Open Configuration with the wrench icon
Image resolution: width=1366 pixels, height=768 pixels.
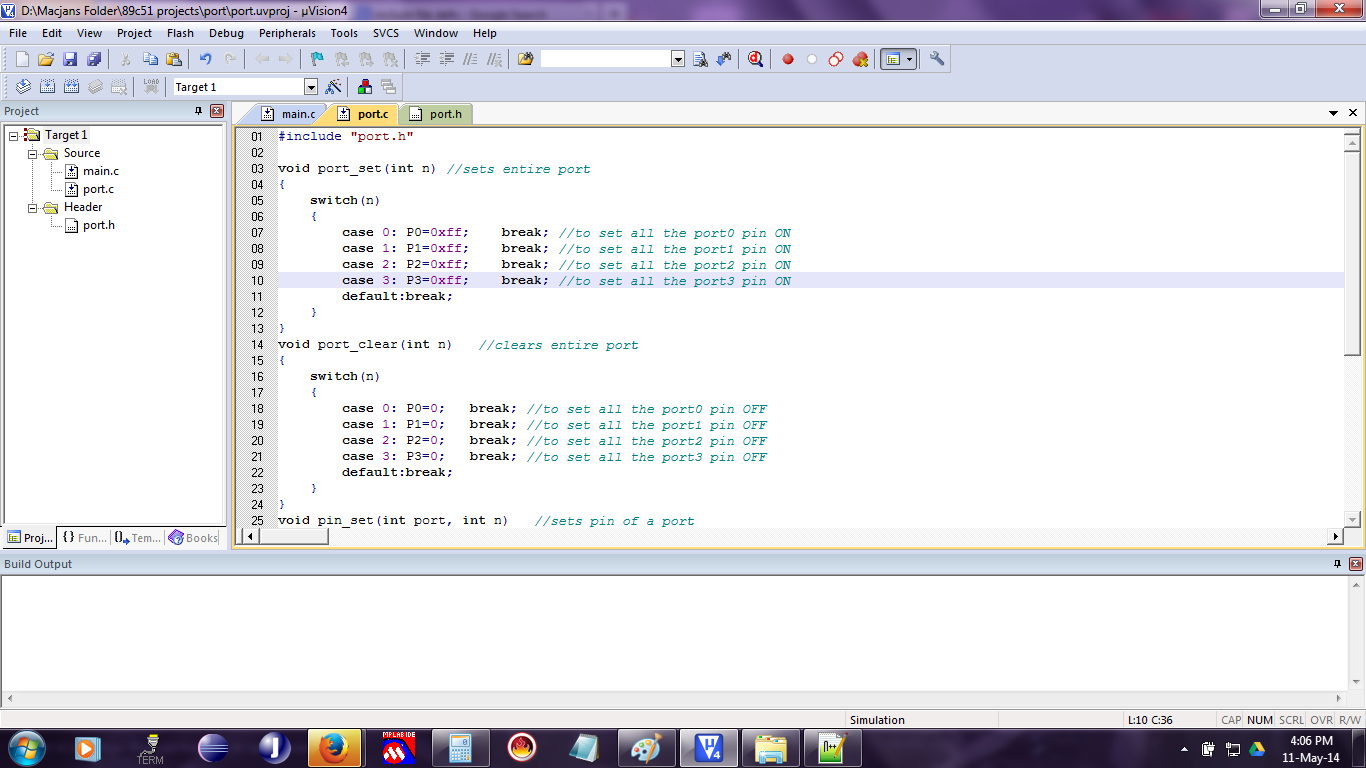click(x=937, y=59)
